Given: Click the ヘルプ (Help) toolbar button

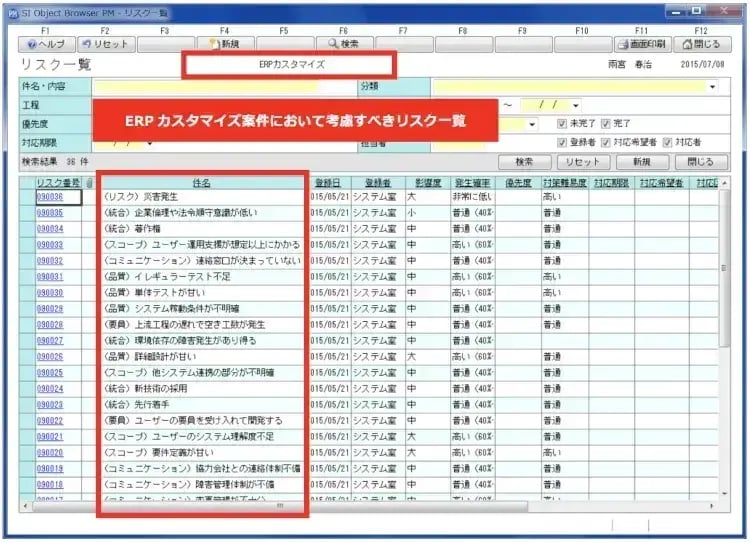Looking at the screenshot, I should click(45, 44).
